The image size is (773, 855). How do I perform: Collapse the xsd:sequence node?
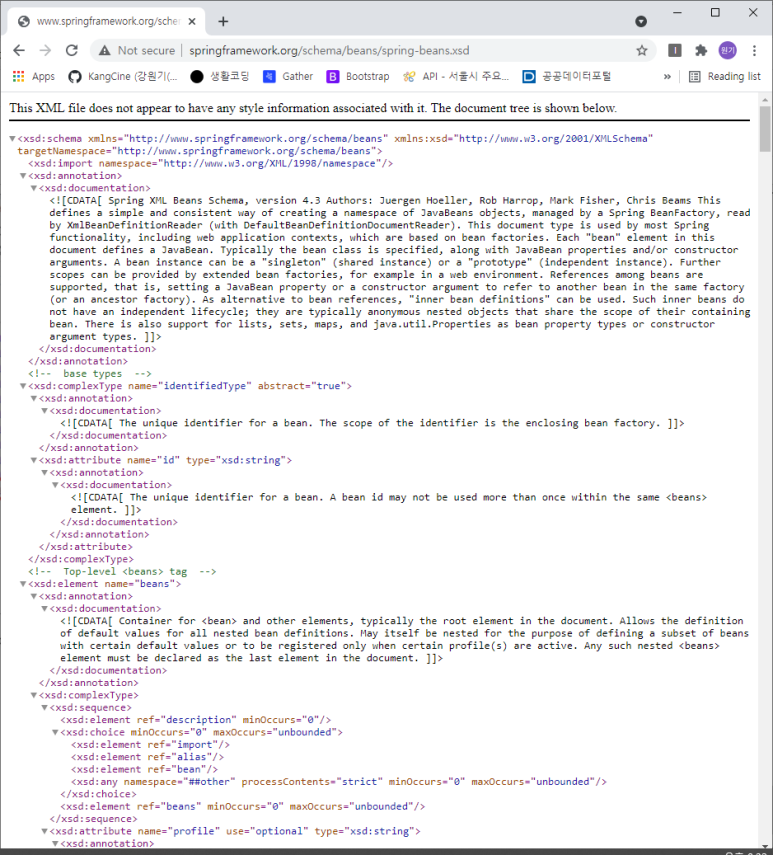pyautogui.click(x=45, y=708)
